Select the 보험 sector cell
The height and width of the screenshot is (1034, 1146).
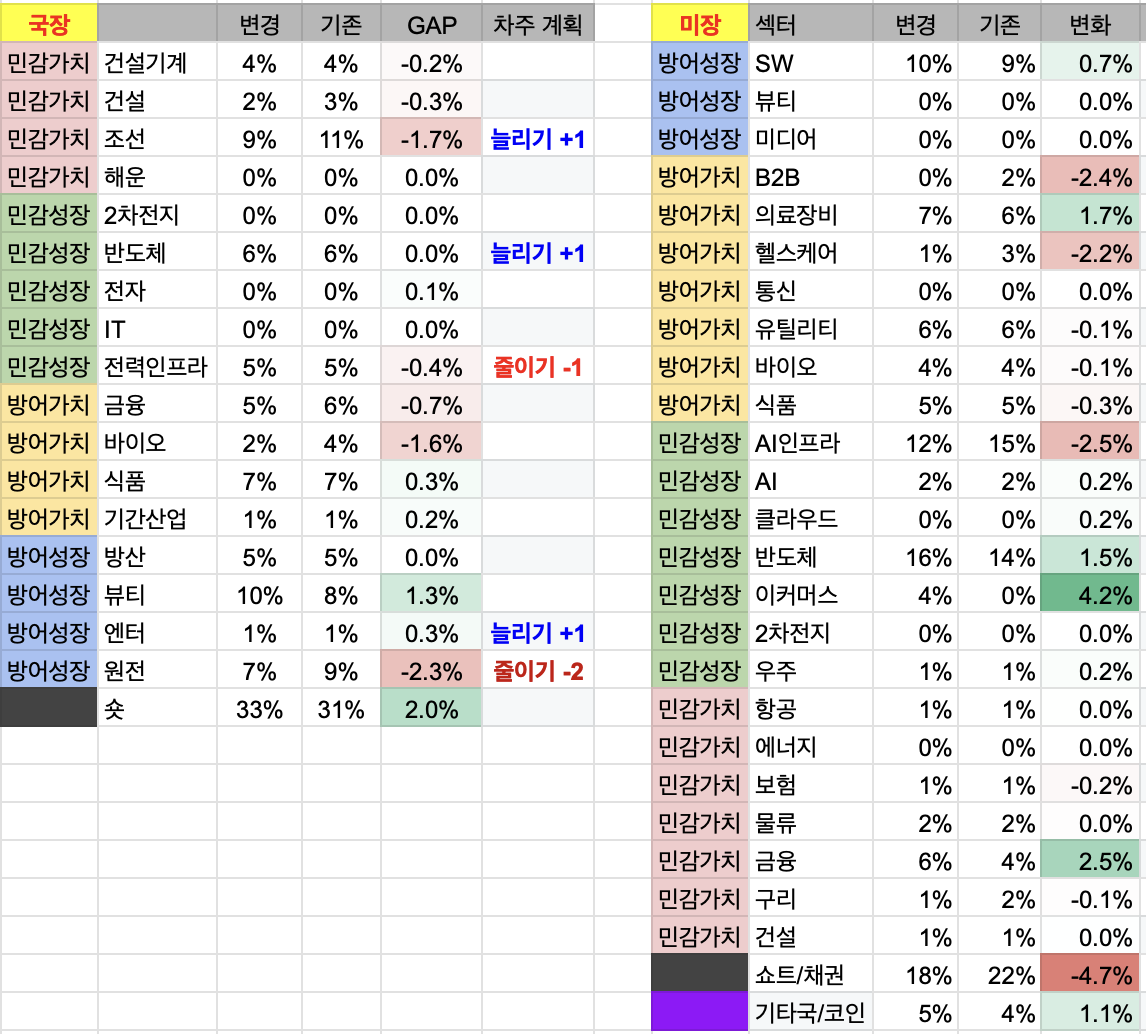[810, 784]
